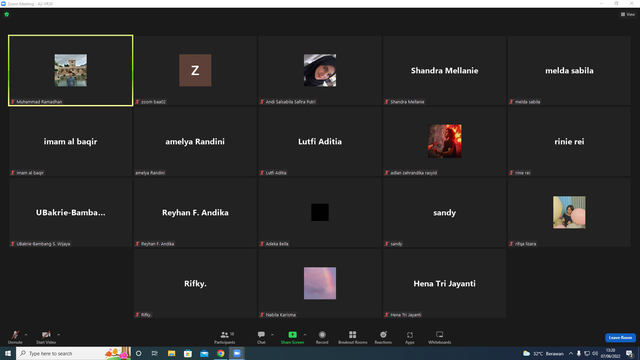Click the green Share Screen button
640x360 pixels.
tap(292, 337)
